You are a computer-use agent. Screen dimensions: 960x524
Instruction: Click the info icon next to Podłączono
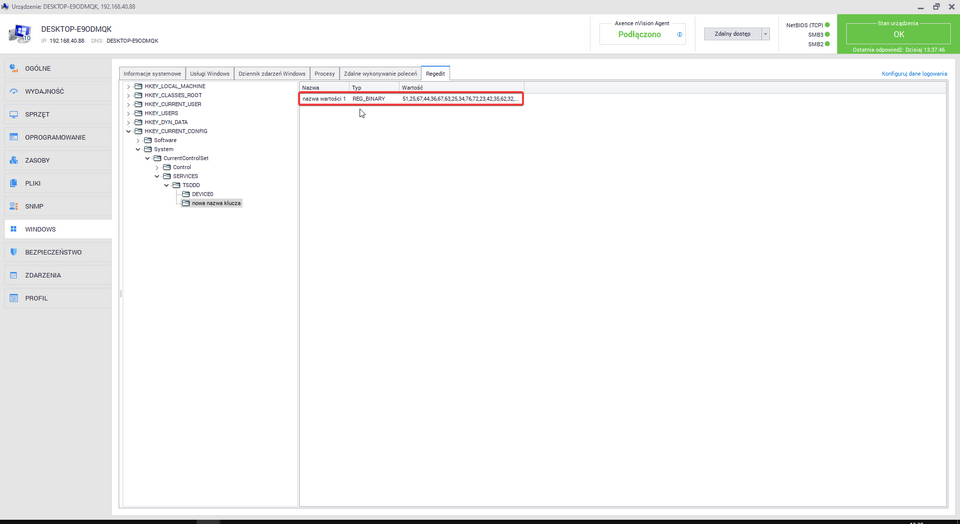tap(680, 35)
